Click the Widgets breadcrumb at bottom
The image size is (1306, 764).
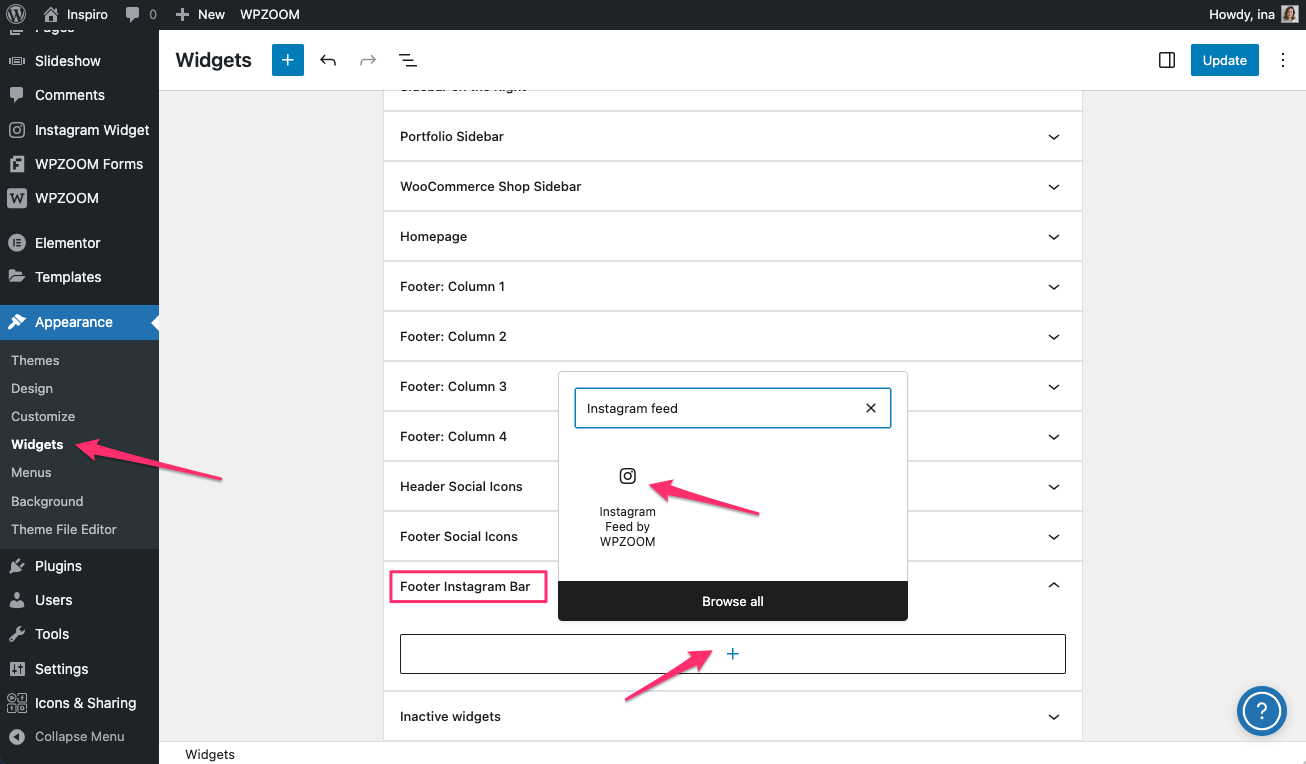click(210, 754)
